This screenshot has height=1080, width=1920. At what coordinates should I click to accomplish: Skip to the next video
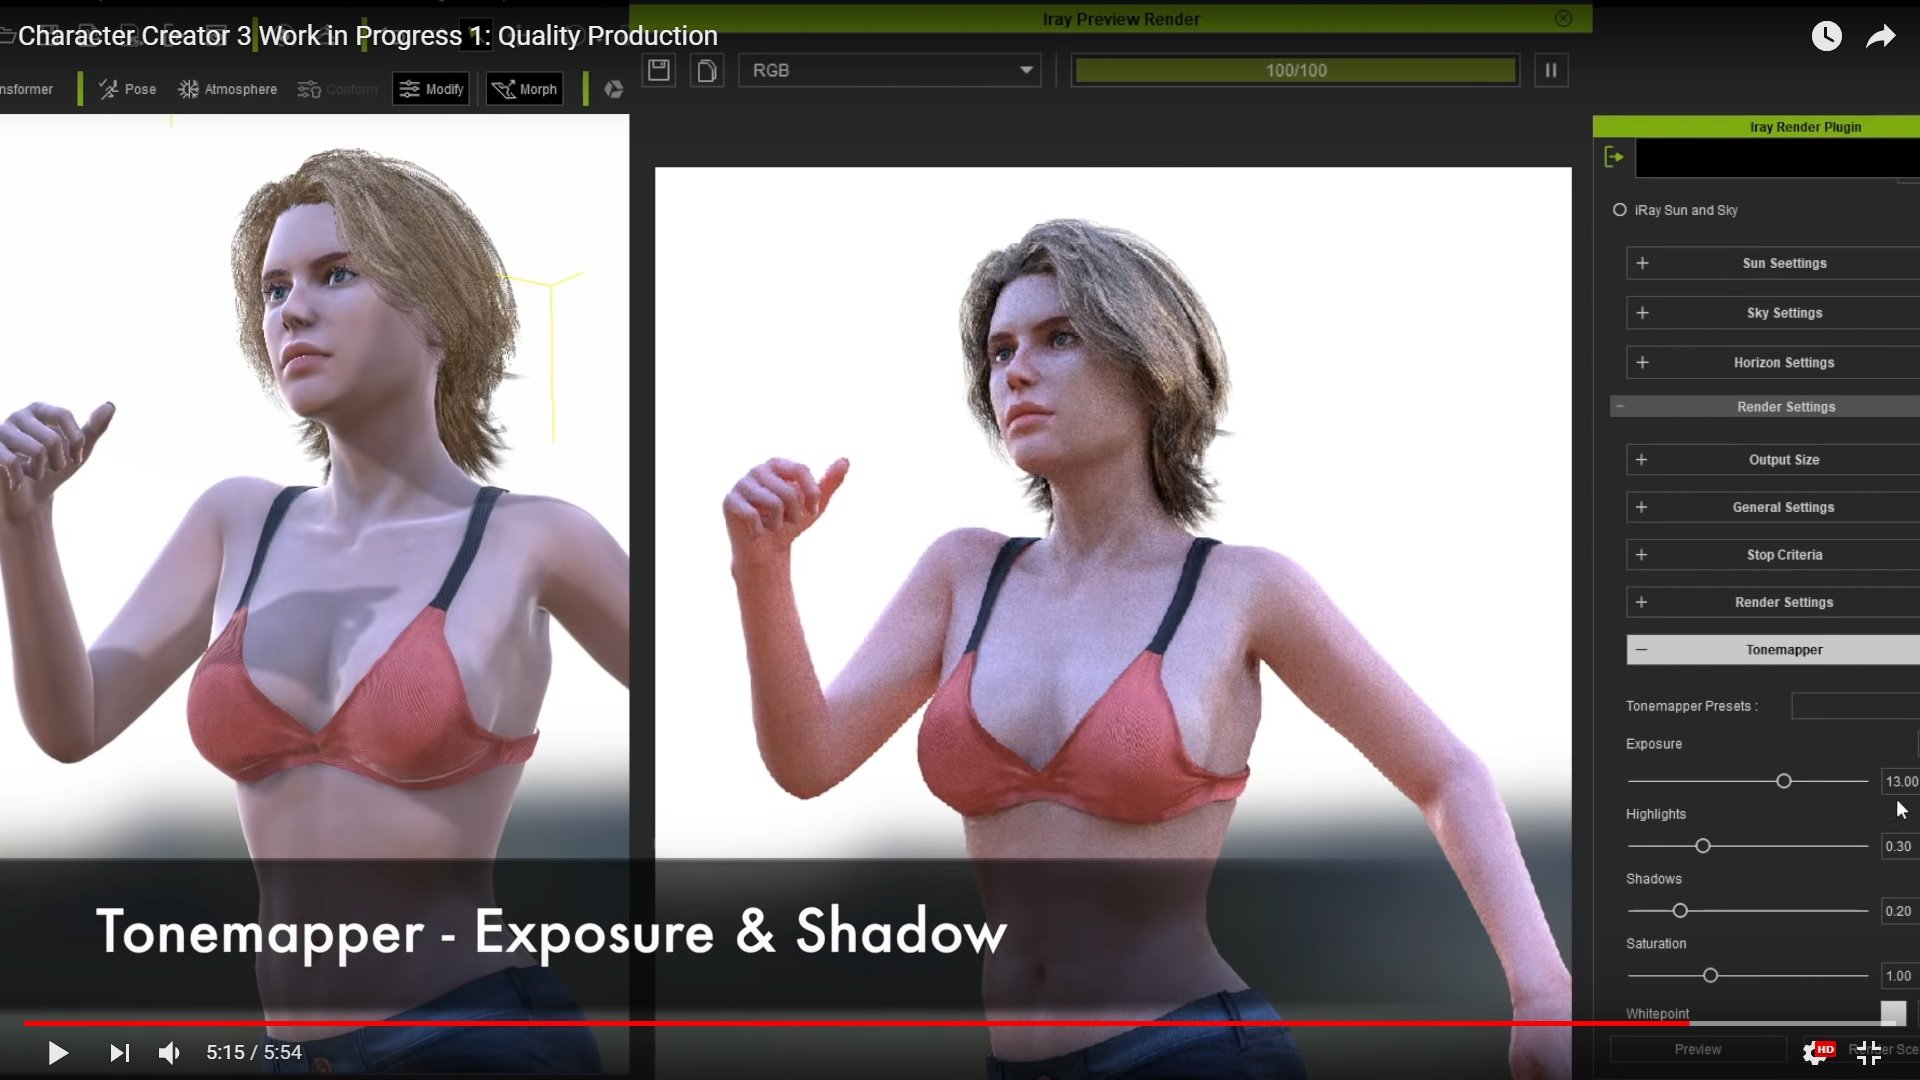(x=119, y=1052)
